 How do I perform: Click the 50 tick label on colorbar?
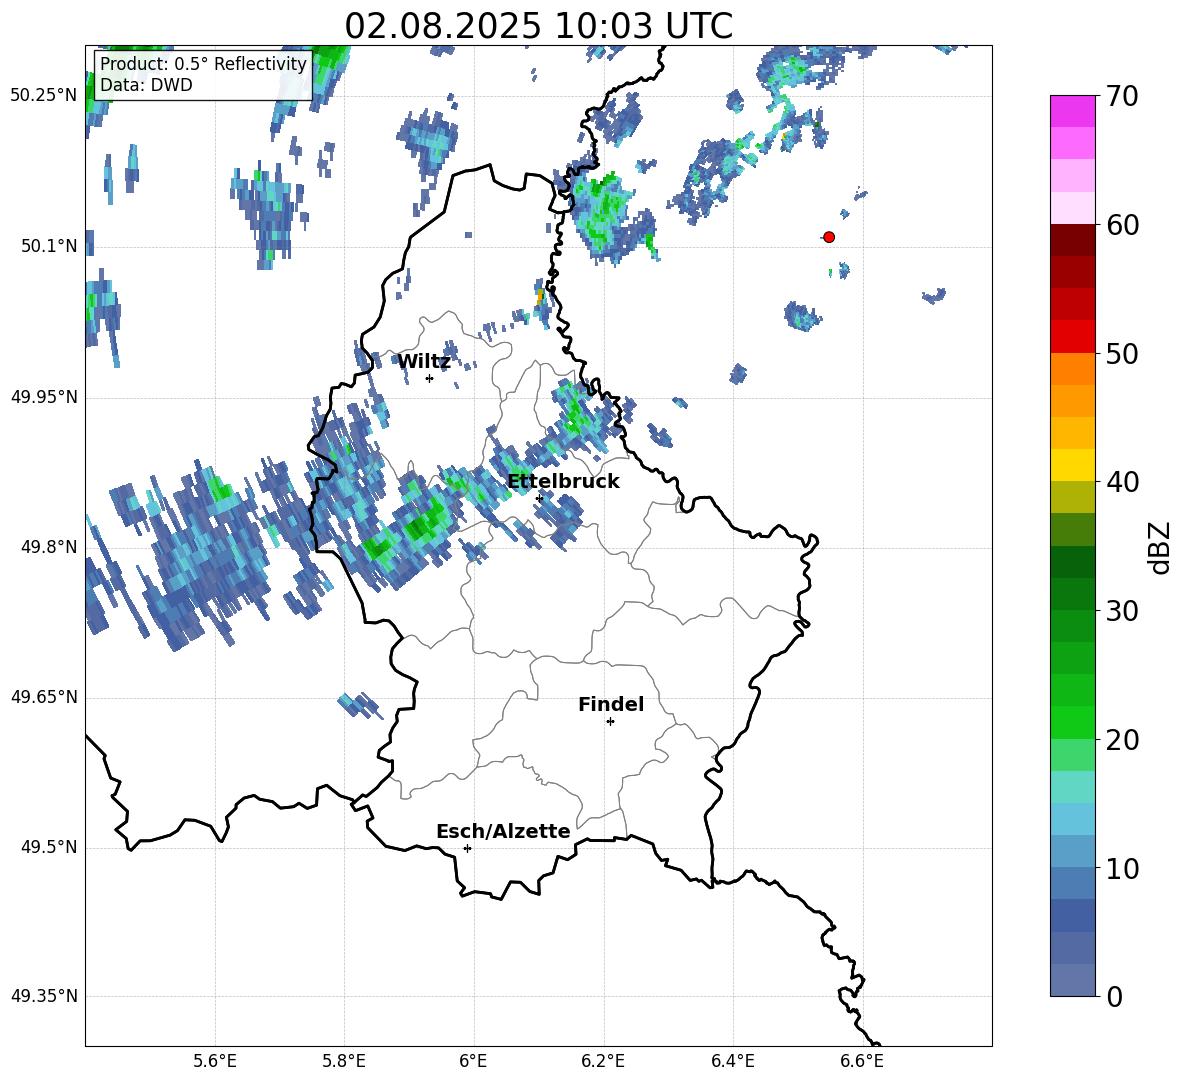[1122, 353]
